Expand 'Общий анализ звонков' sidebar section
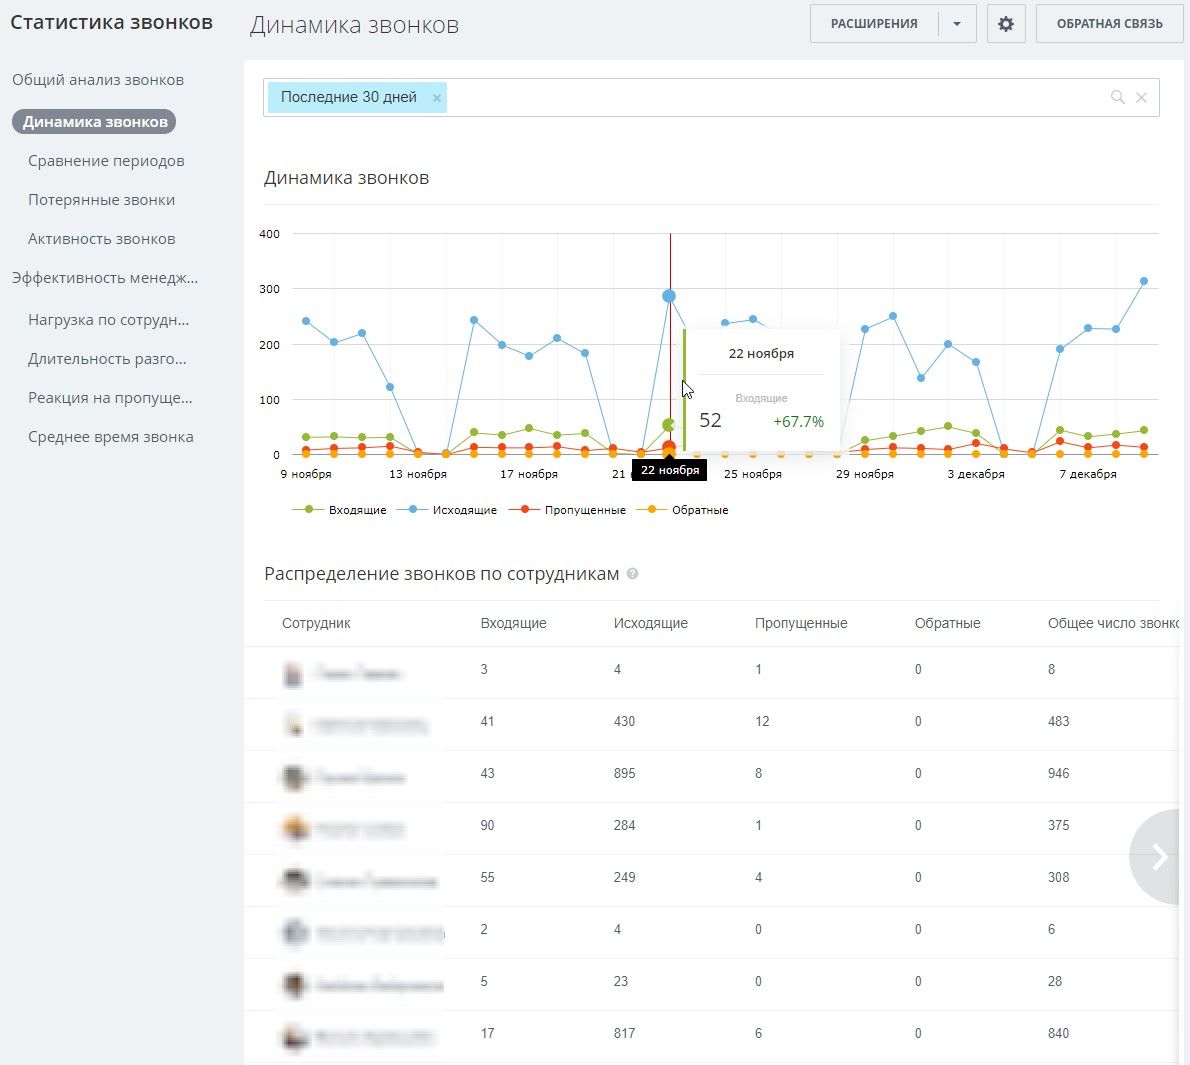Screen dimensions: 1190x1065 [x=98, y=80]
